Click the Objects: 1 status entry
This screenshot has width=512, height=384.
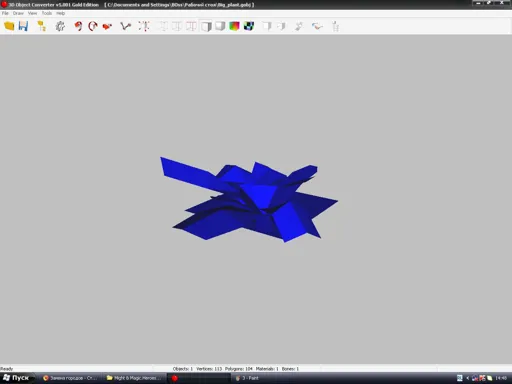pos(183,369)
